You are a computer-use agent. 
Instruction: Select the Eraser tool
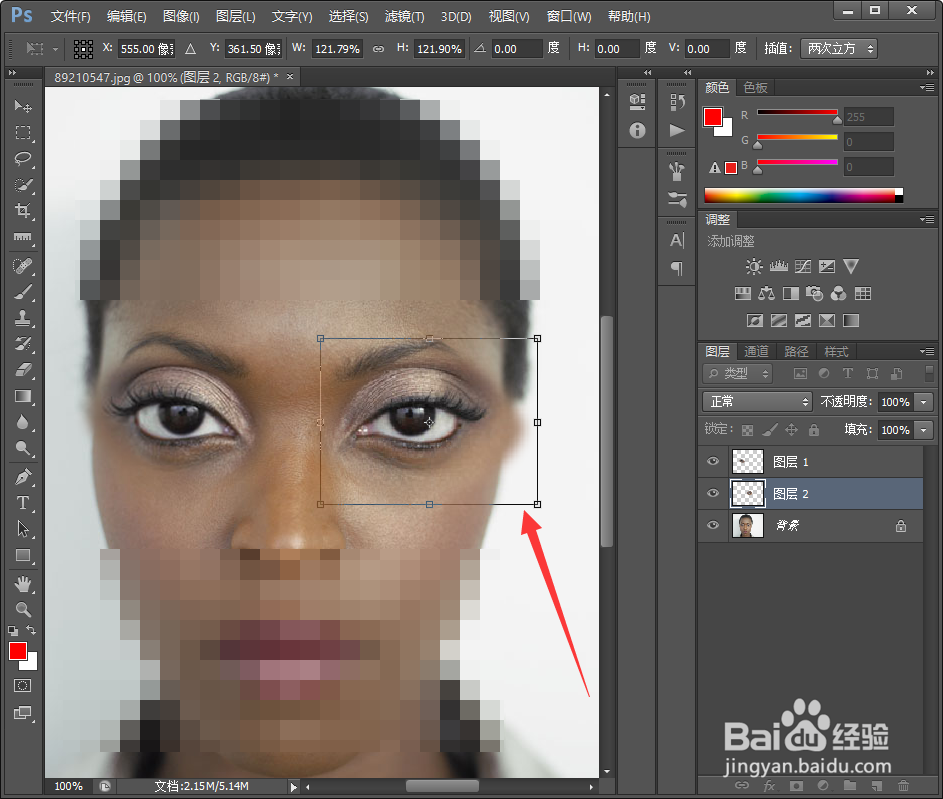pos(23,370)
